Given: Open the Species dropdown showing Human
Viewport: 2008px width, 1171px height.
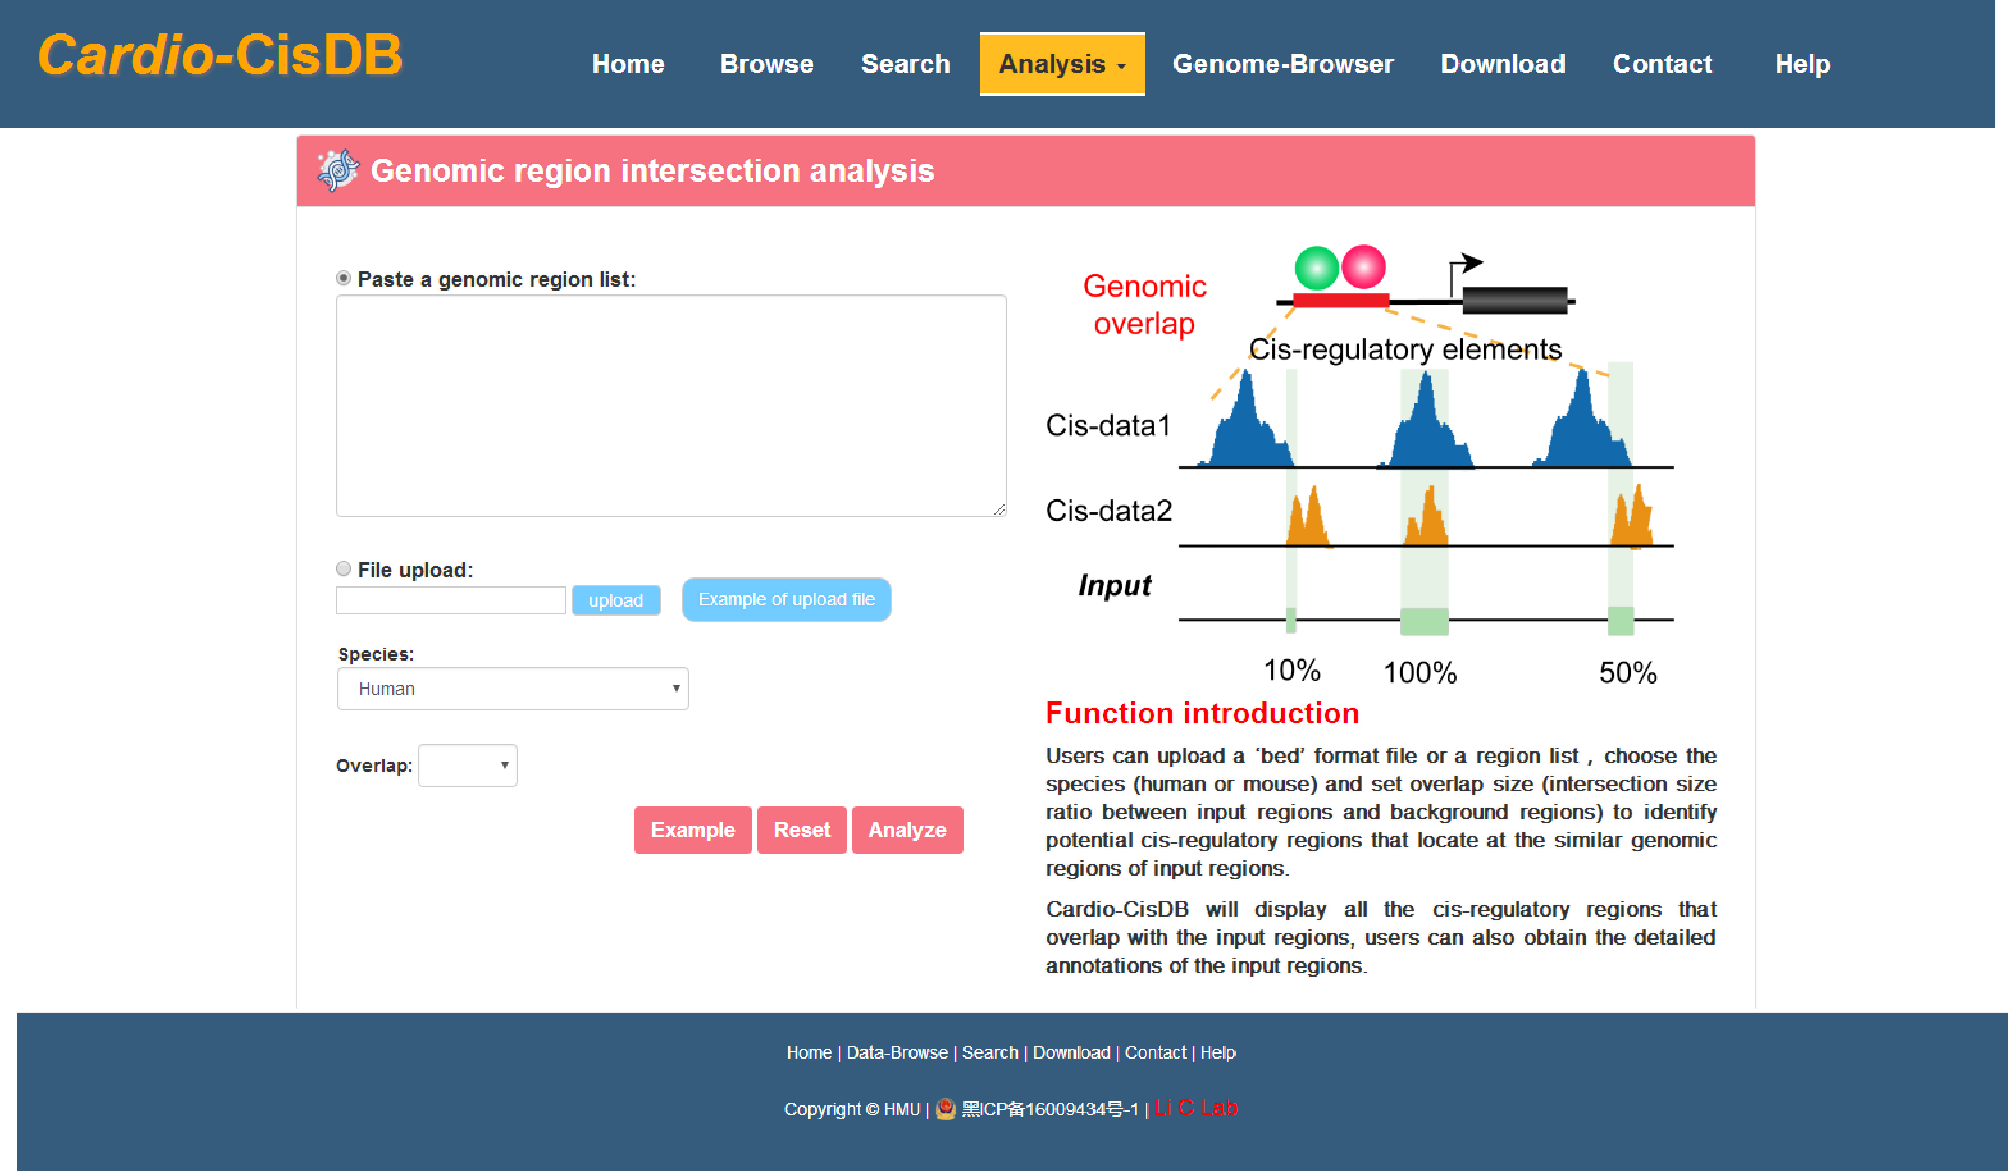Looking at the screenshot, I should [x=513, y=688].
